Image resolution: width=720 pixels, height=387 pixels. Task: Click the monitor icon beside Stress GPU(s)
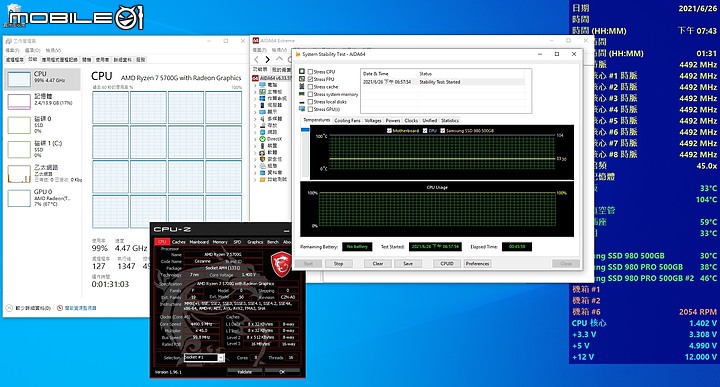[302, 109]
